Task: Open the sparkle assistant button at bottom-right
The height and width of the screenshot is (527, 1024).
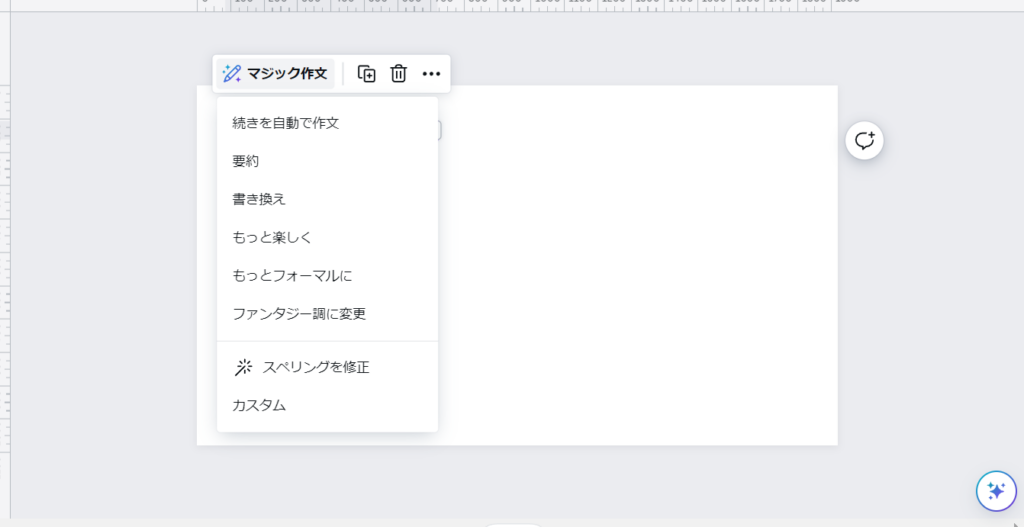Action: pos(995,490)
